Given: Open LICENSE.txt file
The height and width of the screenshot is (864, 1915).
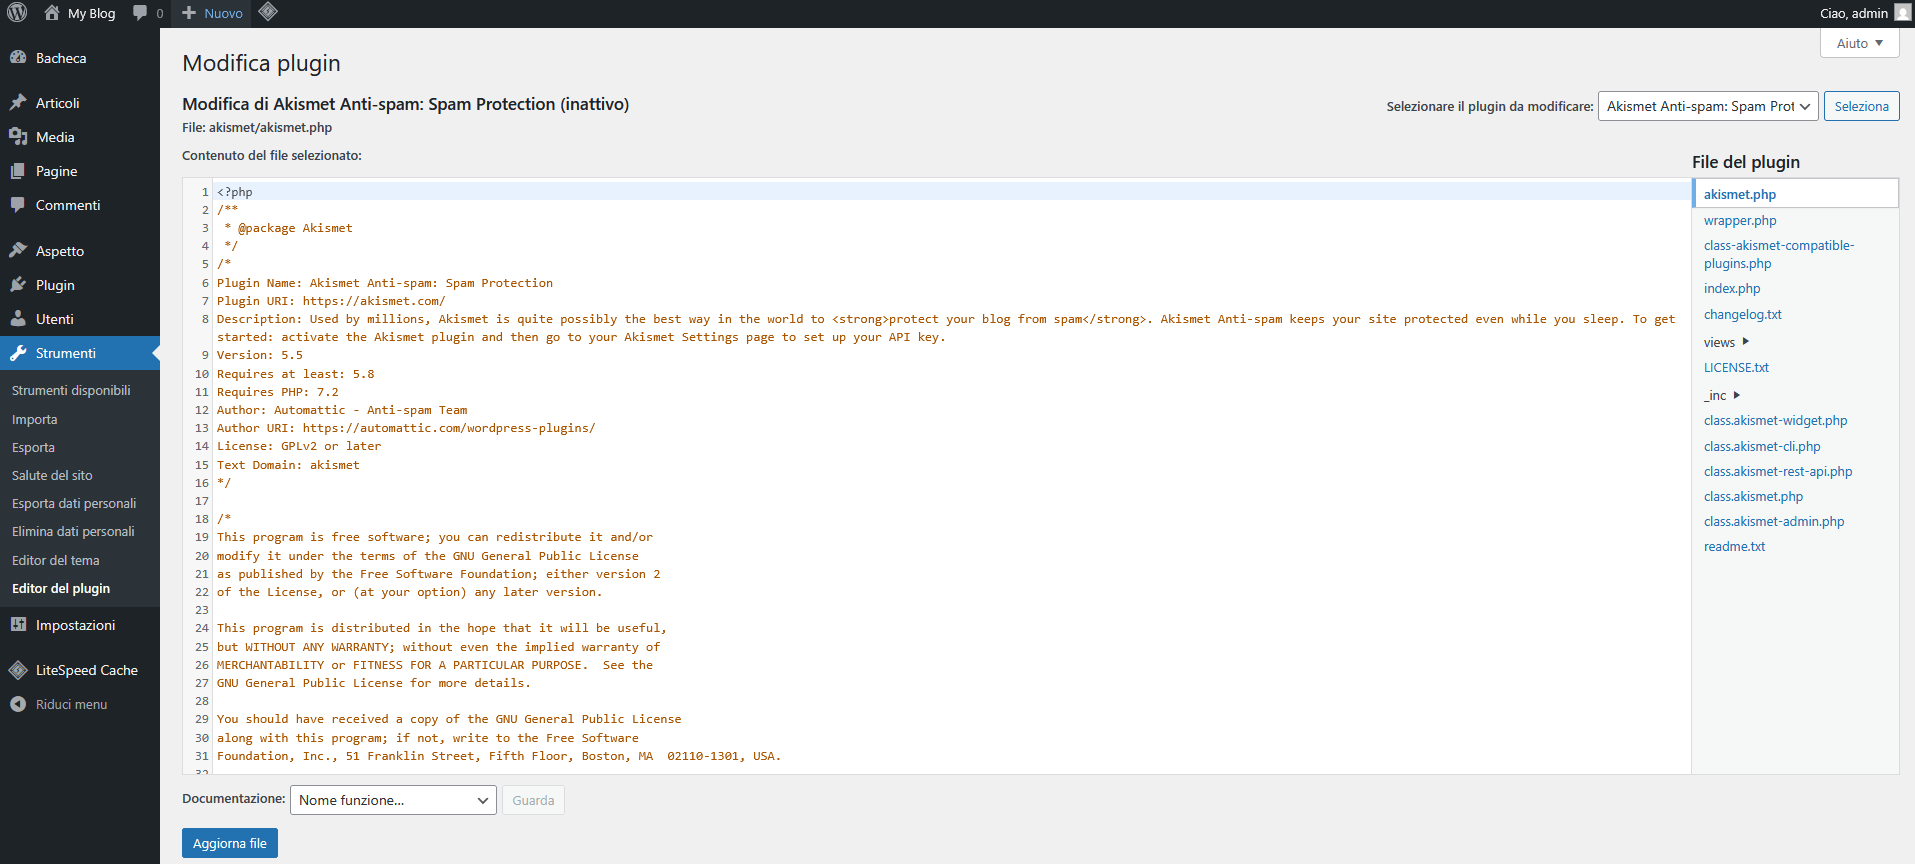Looking at the screenshot, I should tap(1736, 367).
